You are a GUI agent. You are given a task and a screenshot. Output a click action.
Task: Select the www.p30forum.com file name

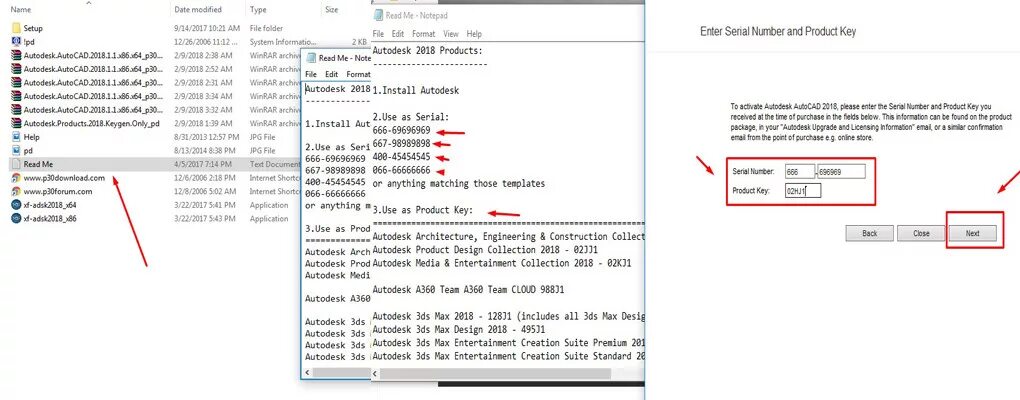pyautogui.click(x=57, y=191)
